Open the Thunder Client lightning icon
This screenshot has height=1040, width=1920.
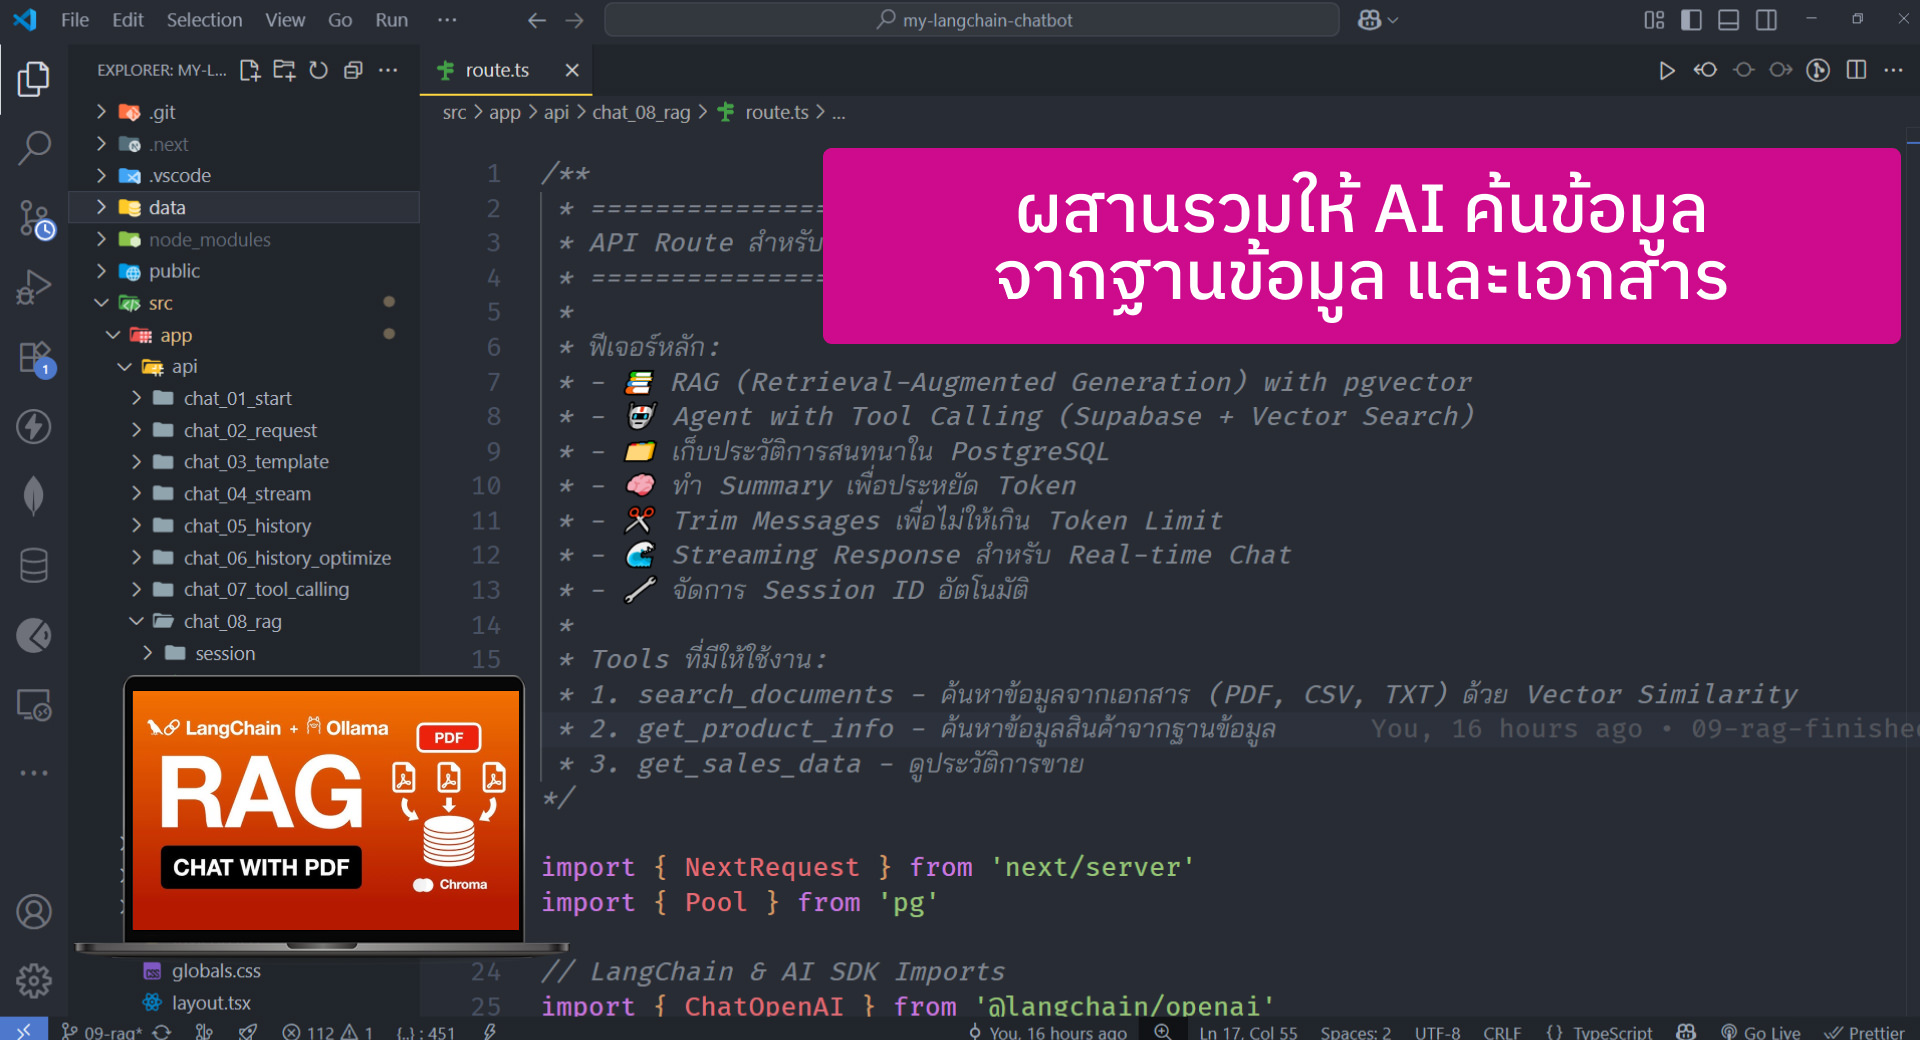click(34, 426)
